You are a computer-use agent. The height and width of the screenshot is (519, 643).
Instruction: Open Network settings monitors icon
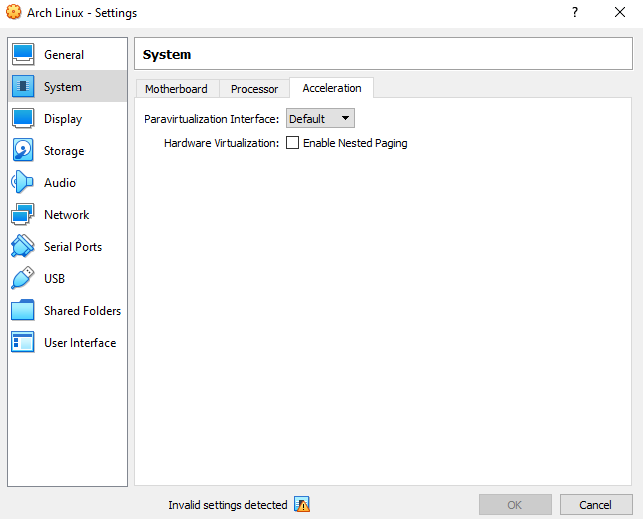23,214
